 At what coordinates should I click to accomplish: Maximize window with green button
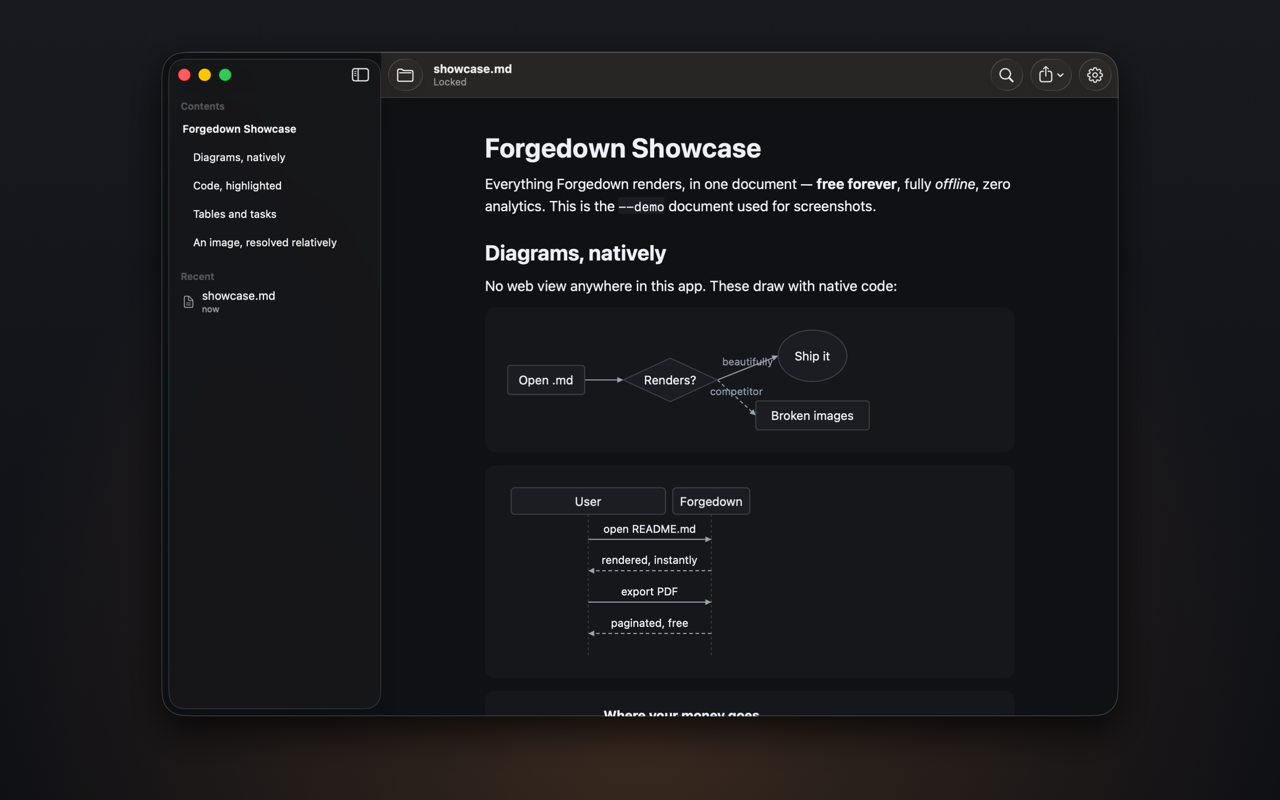(225, 75)
